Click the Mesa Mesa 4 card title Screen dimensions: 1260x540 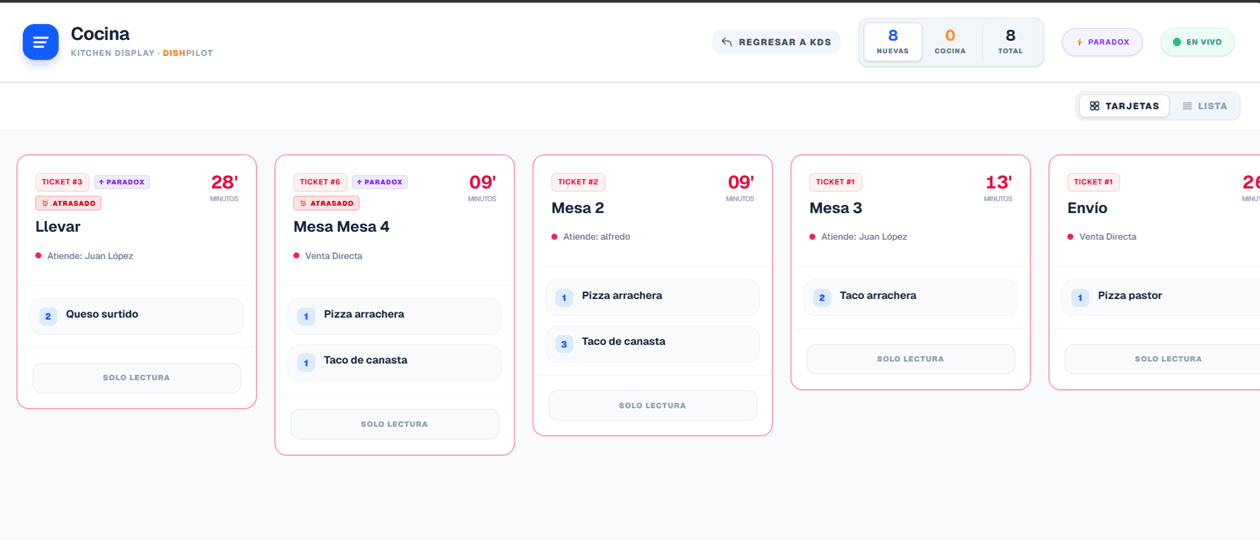click(x=341, y=227)
